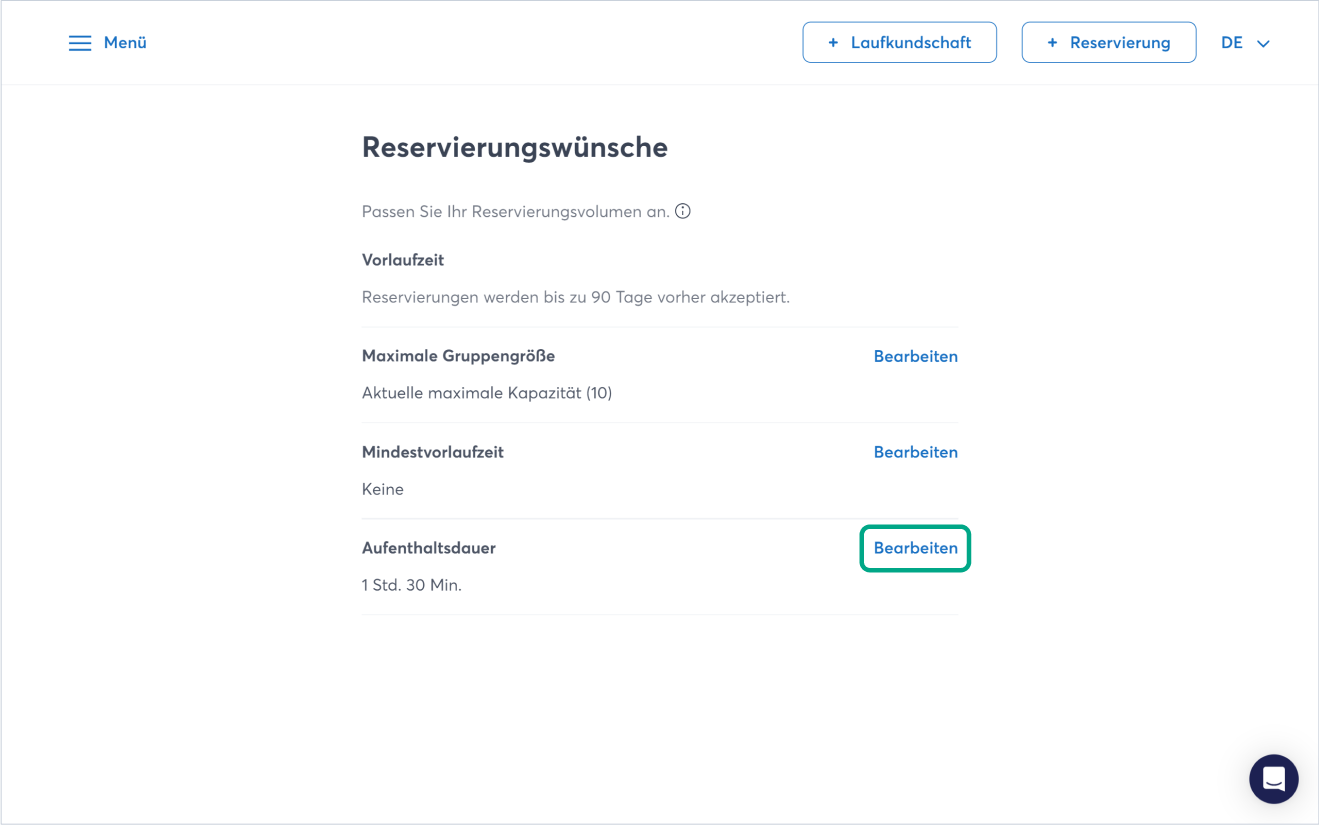The width and height of the screenshot is (1319, 825).
Task: Click Aktuelle maximale Kapazität (10) text
Action: click(x=486, y=393)
